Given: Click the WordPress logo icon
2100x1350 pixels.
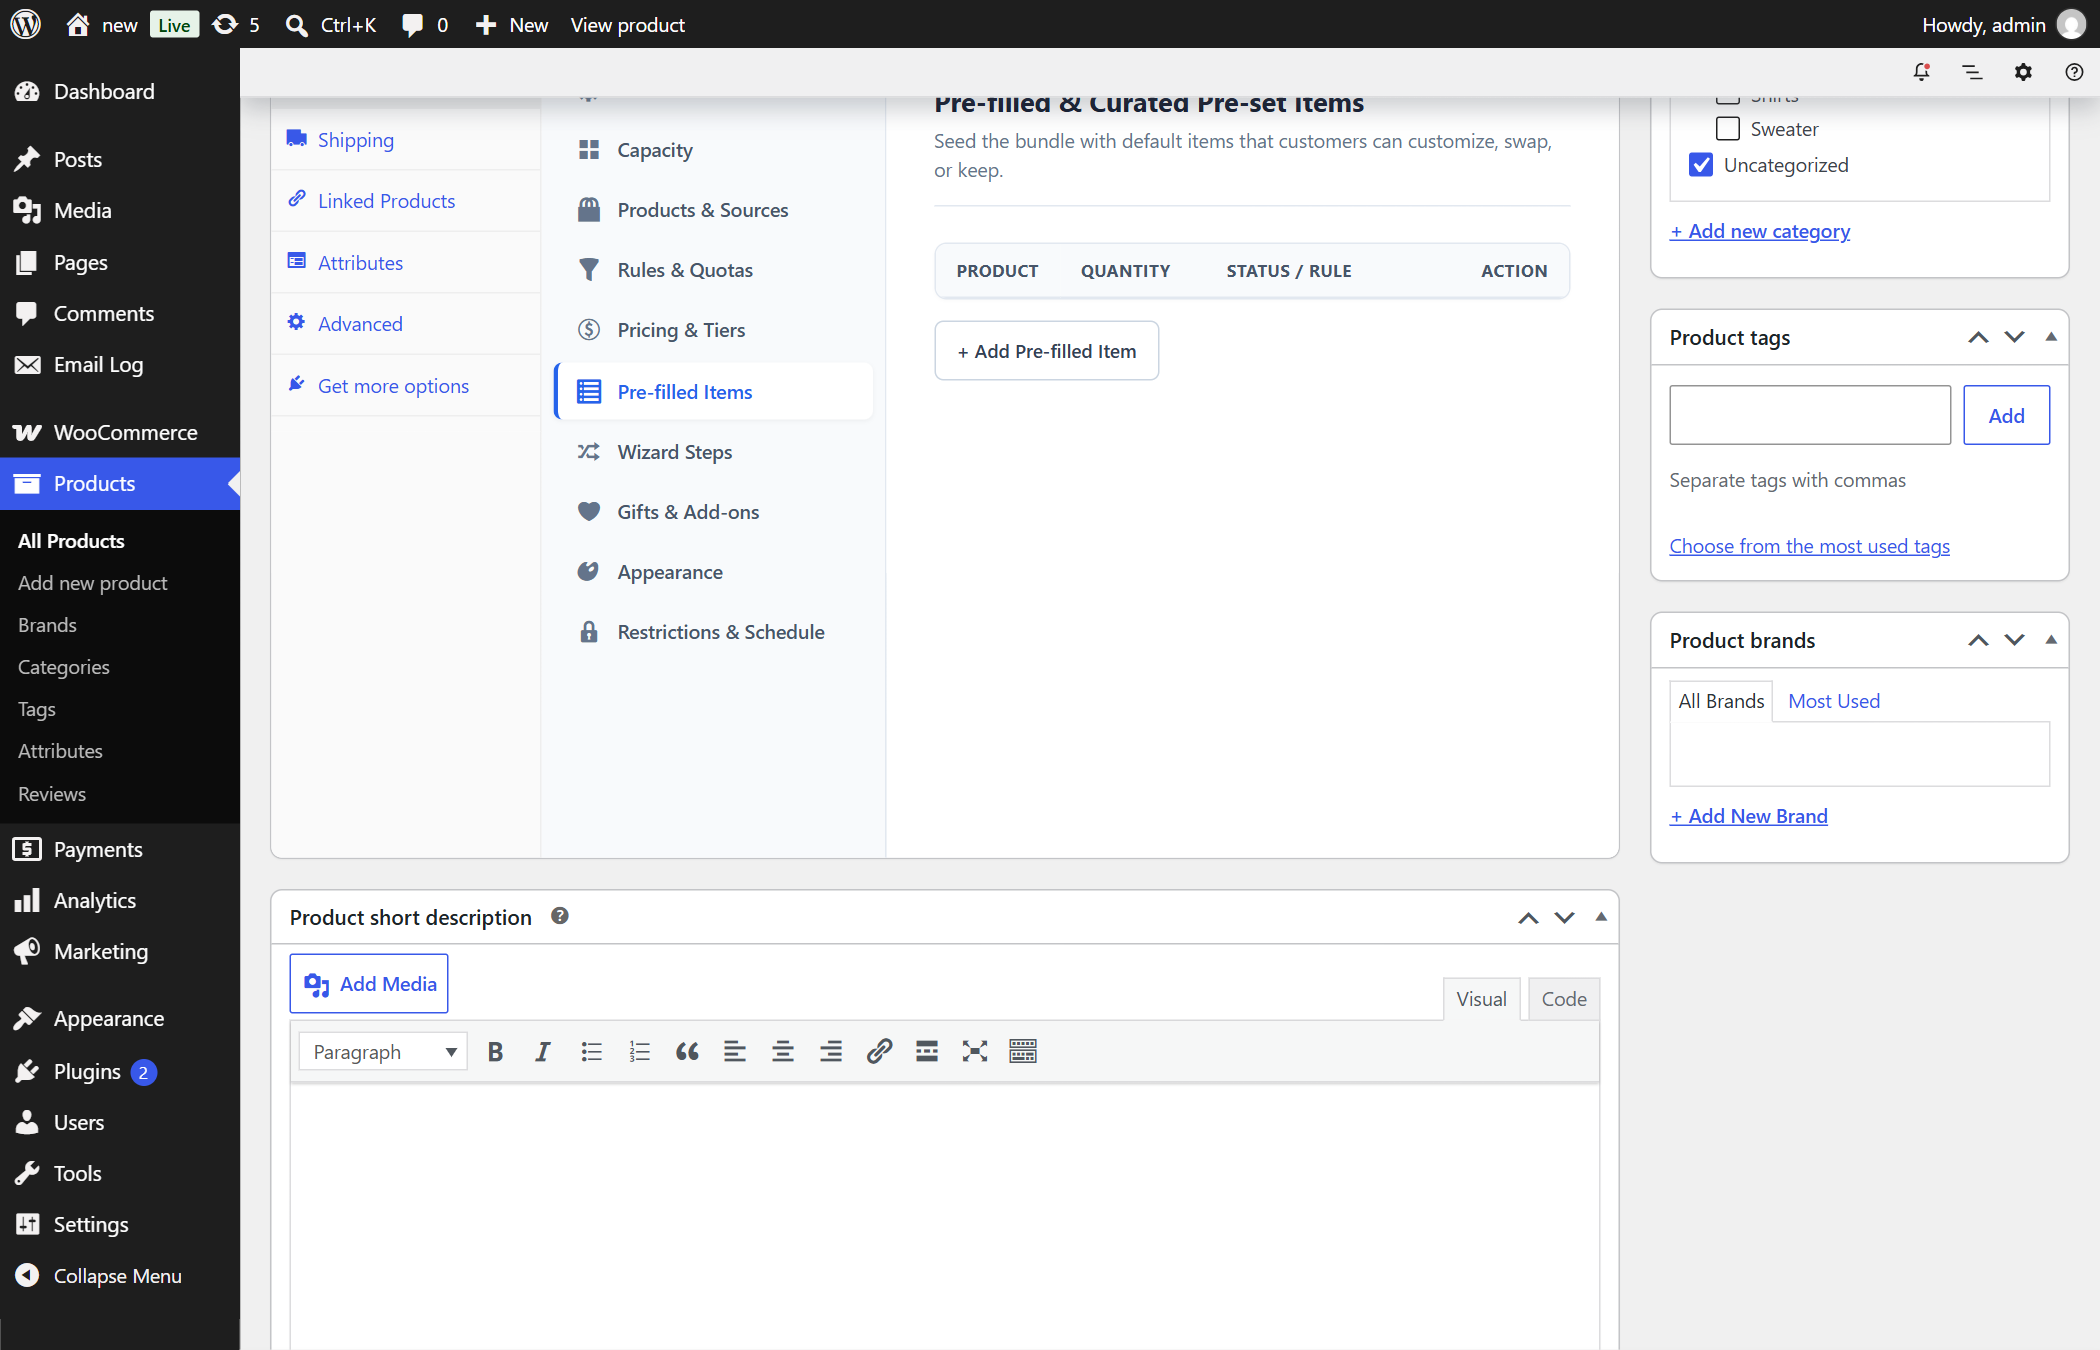Looking at the screenshot, I should click(x=26, y=24).
